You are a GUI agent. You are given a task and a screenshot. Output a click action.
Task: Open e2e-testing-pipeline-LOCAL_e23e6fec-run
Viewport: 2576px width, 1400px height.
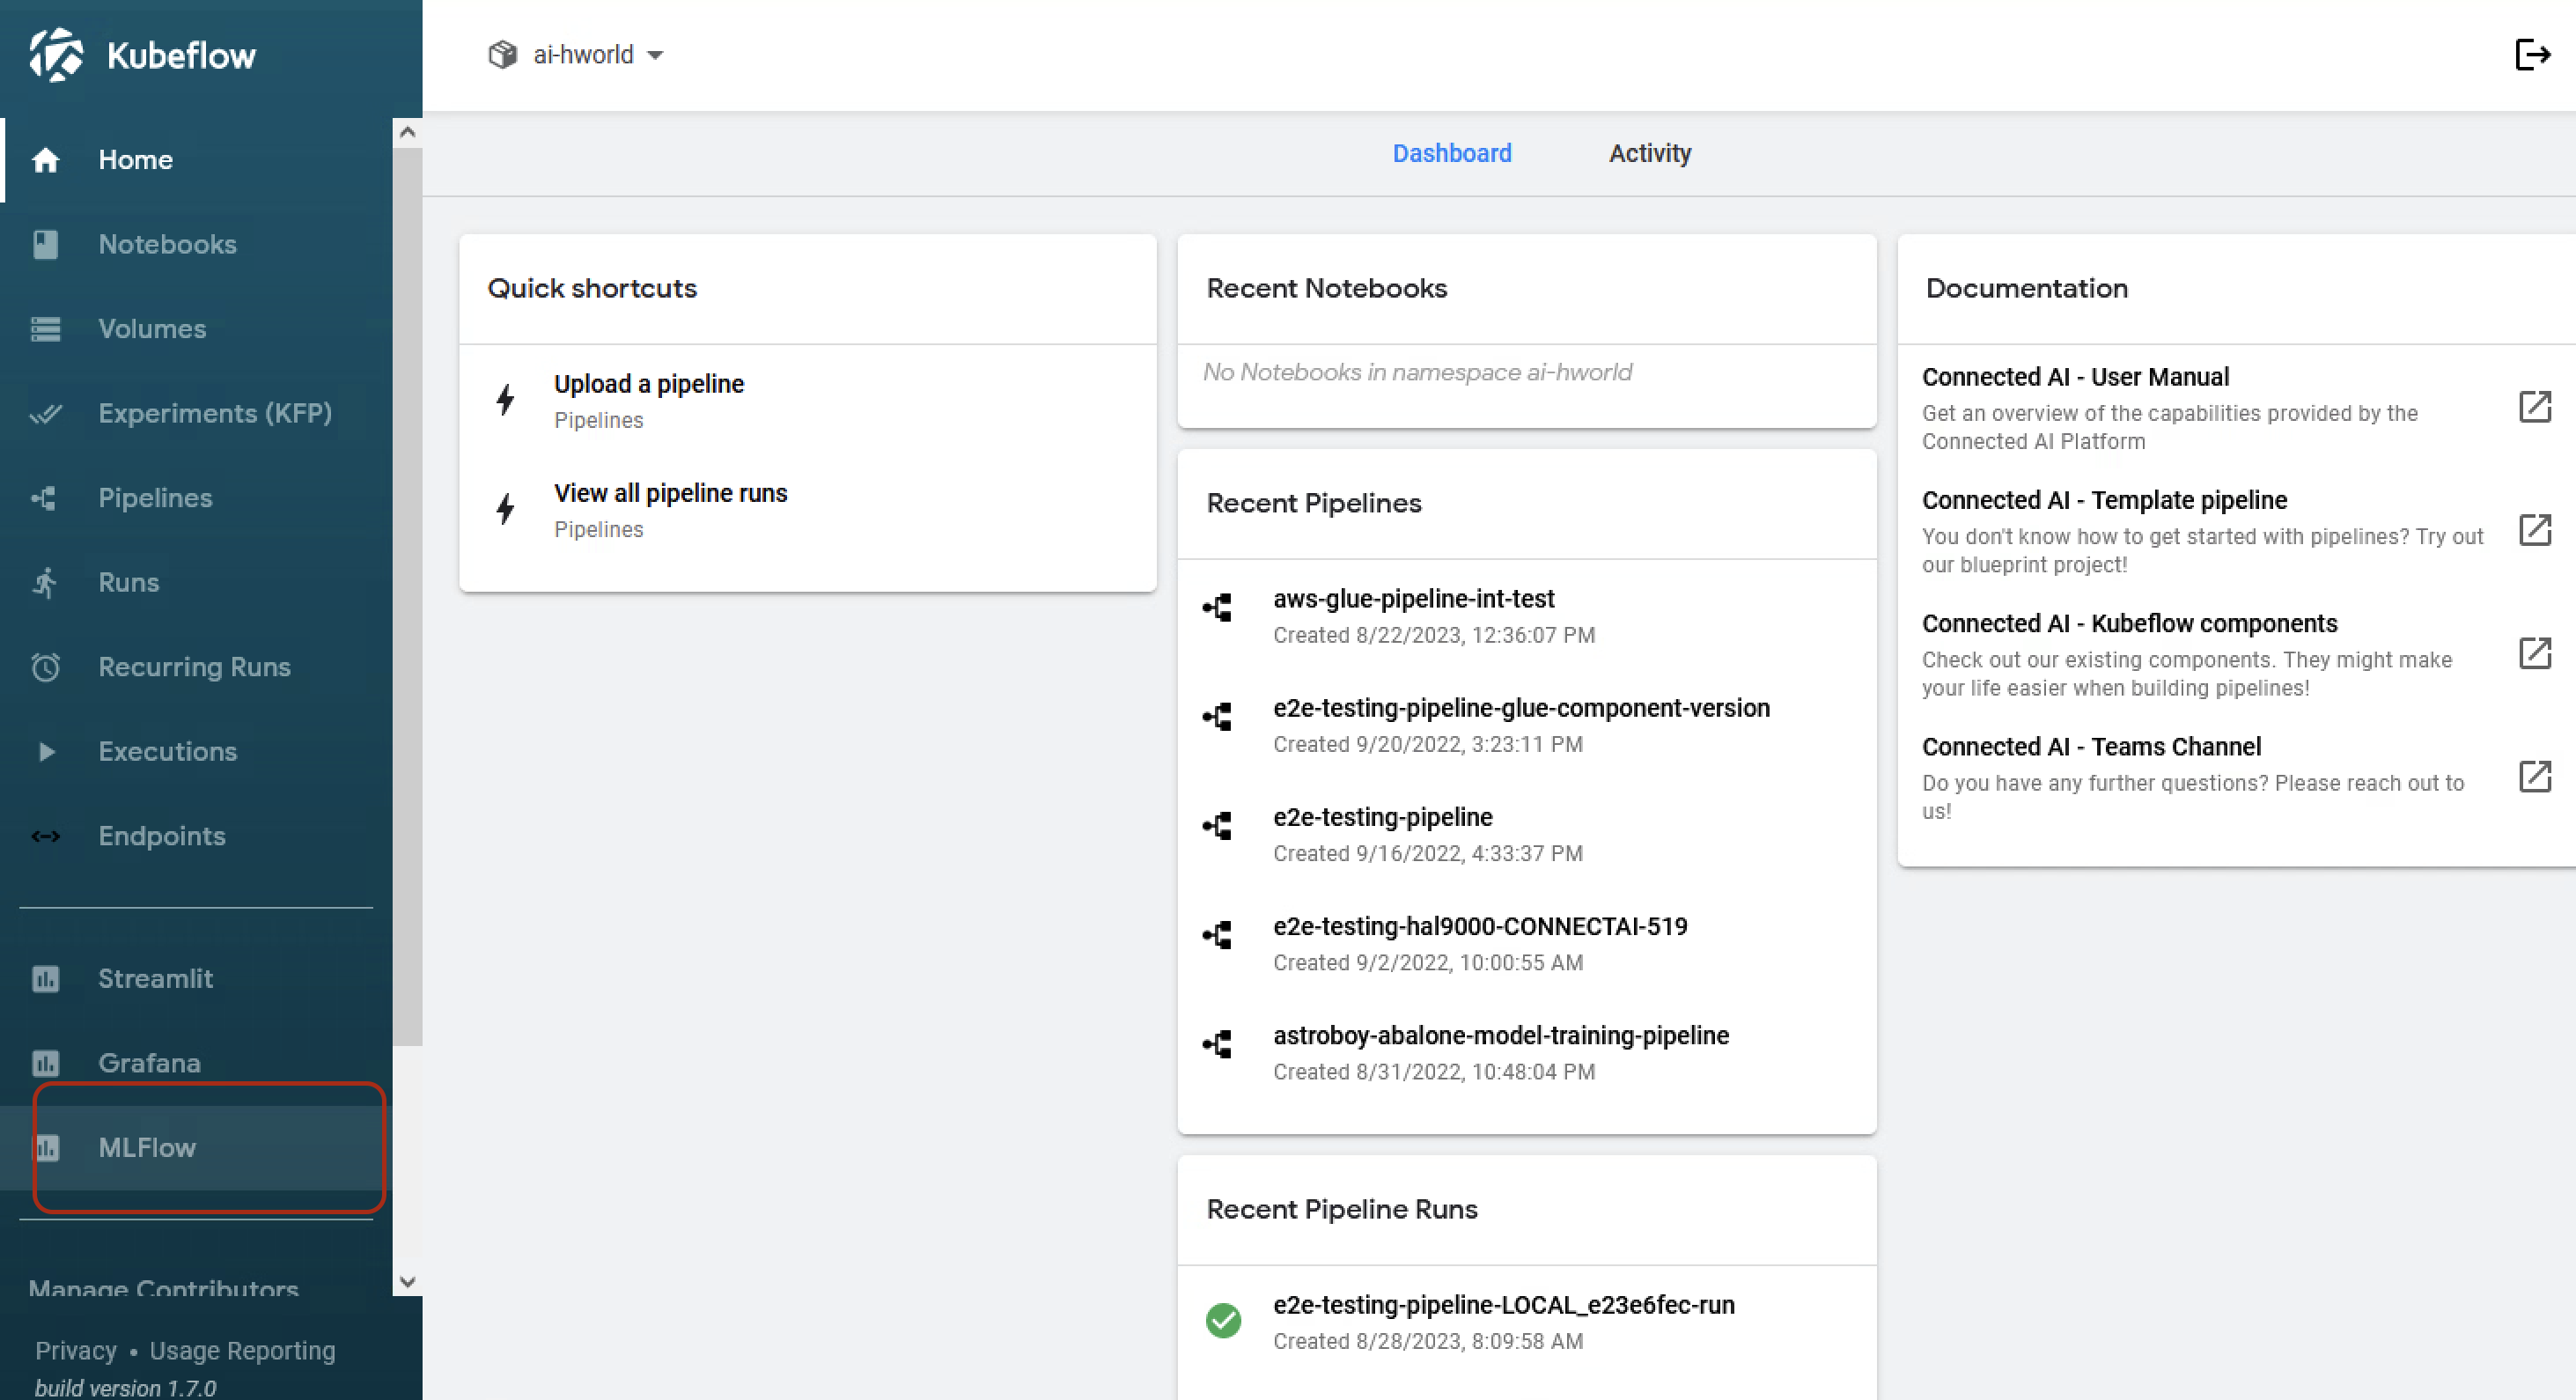[1526, 1322]
